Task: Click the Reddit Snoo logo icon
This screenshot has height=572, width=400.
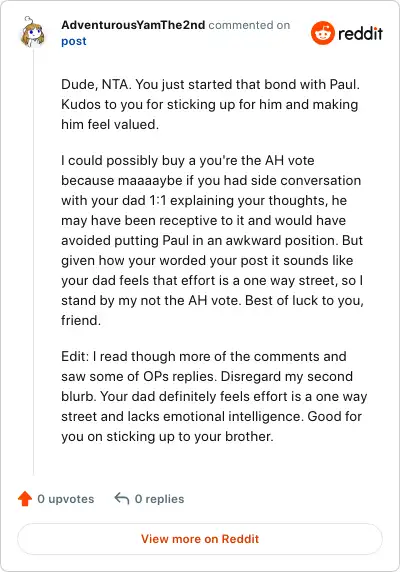Action: tap(323, 33)
